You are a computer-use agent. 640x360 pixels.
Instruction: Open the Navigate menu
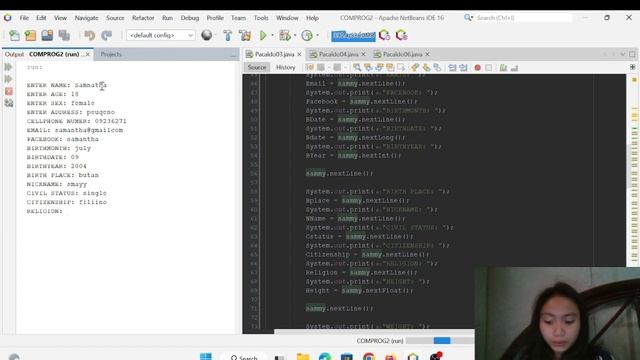coord(87,18)
